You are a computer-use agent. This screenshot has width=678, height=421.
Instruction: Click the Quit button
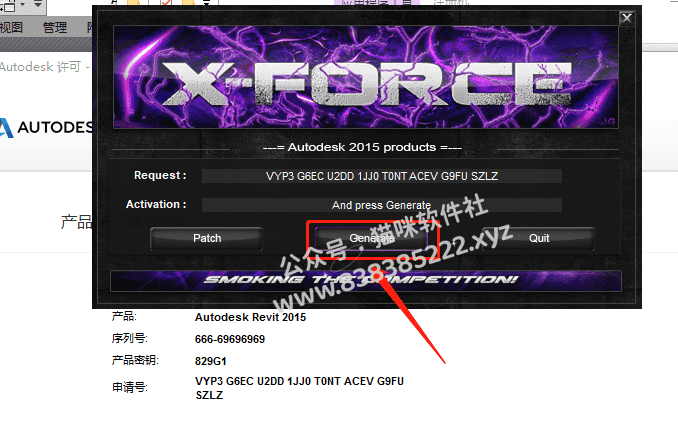point(539,238)
